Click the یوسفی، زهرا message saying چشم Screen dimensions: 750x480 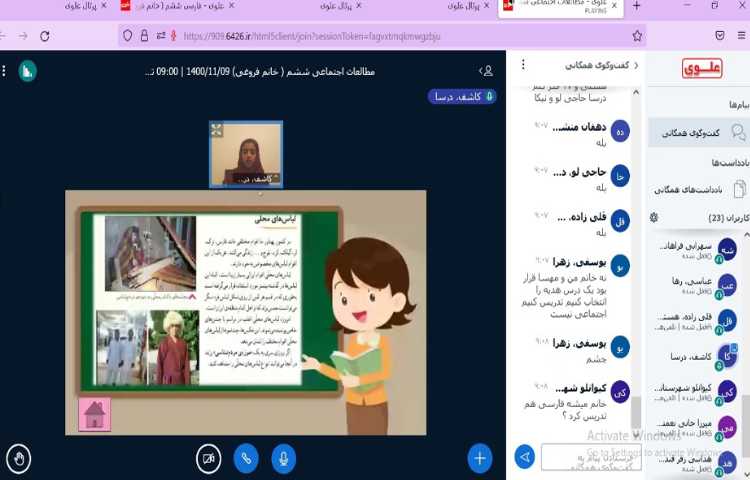tap(596, 359)
